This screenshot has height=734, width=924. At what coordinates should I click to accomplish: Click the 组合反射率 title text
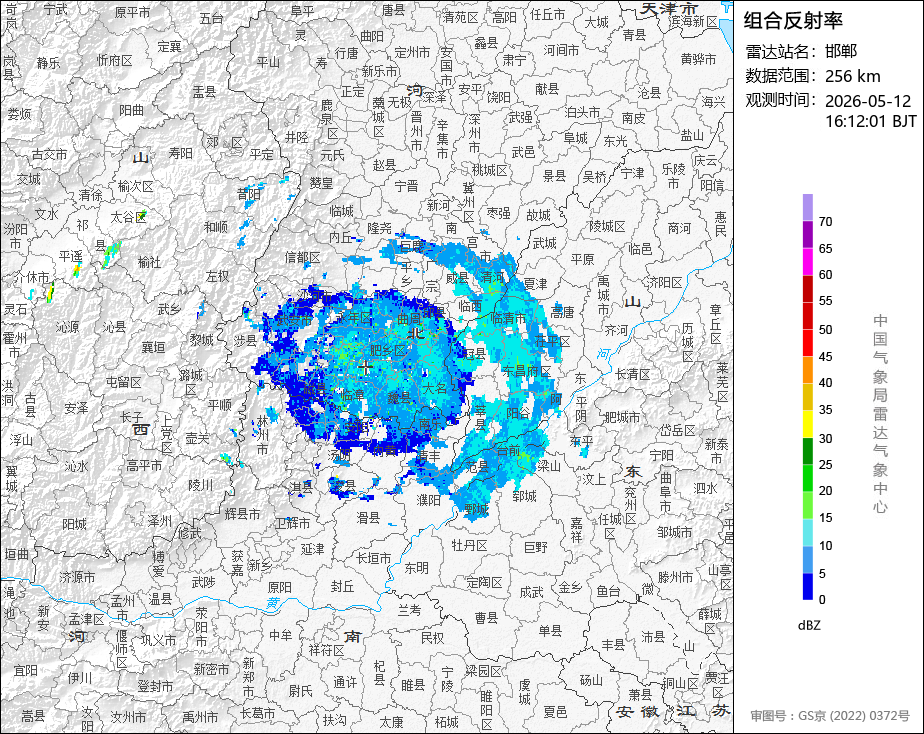[793, 21]
